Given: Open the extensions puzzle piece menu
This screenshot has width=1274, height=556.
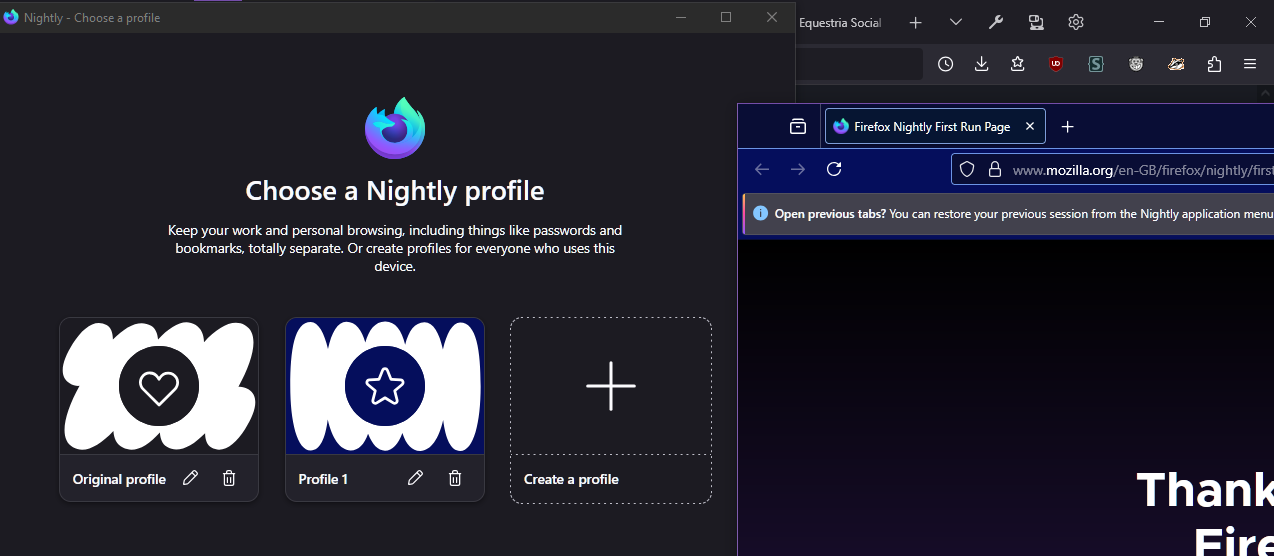Looking at the screenshot, I should tap(1214, 64).
